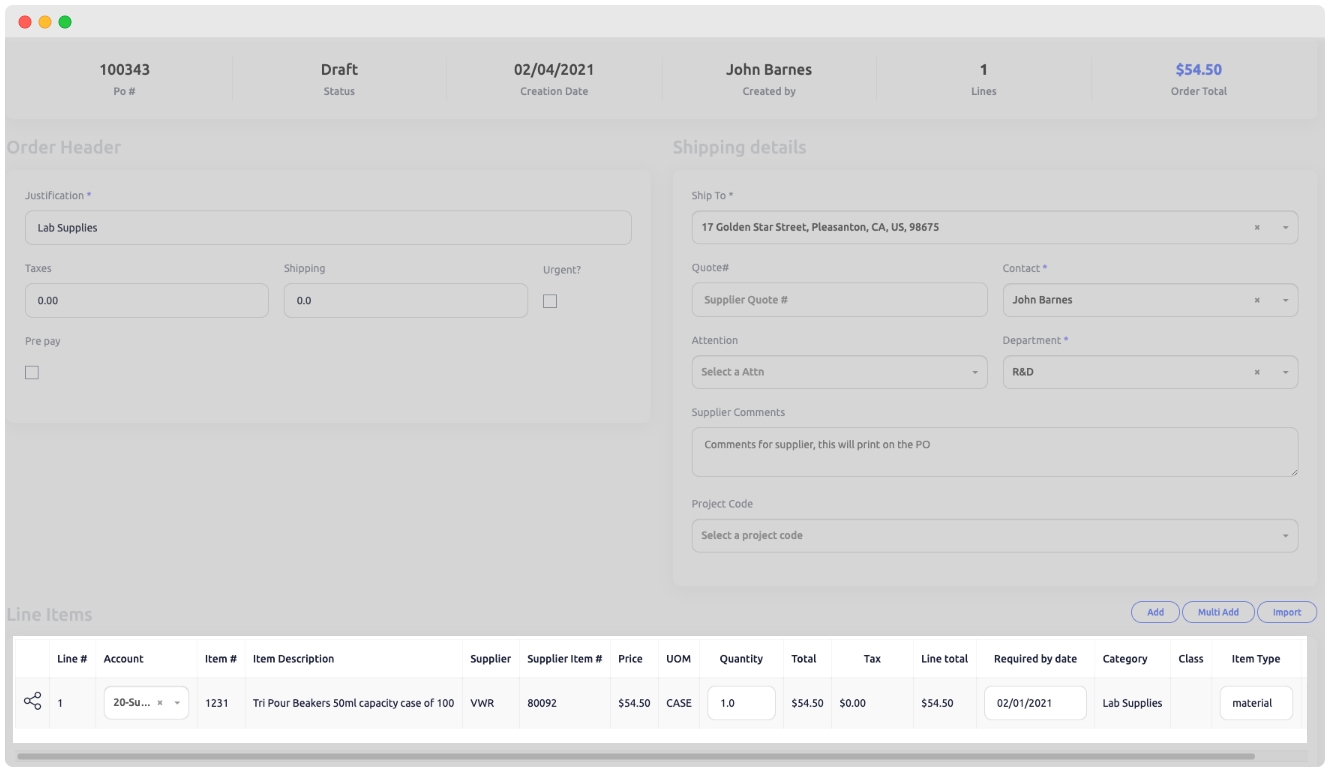Open the Project Code dropdown

tap(1286, 535)
